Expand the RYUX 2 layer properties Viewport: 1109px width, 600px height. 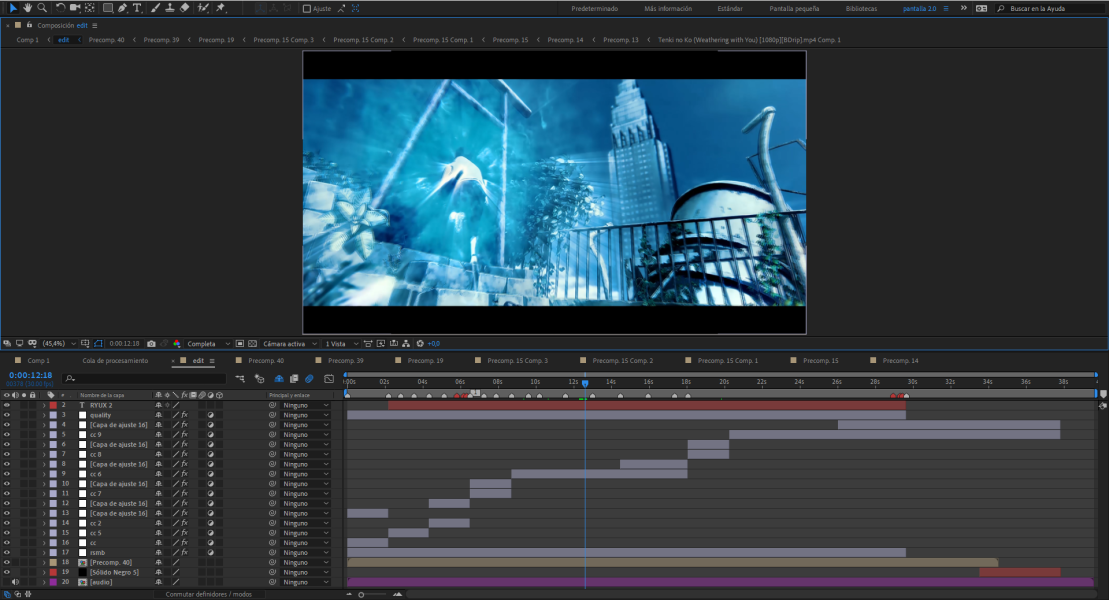point(44,405)
